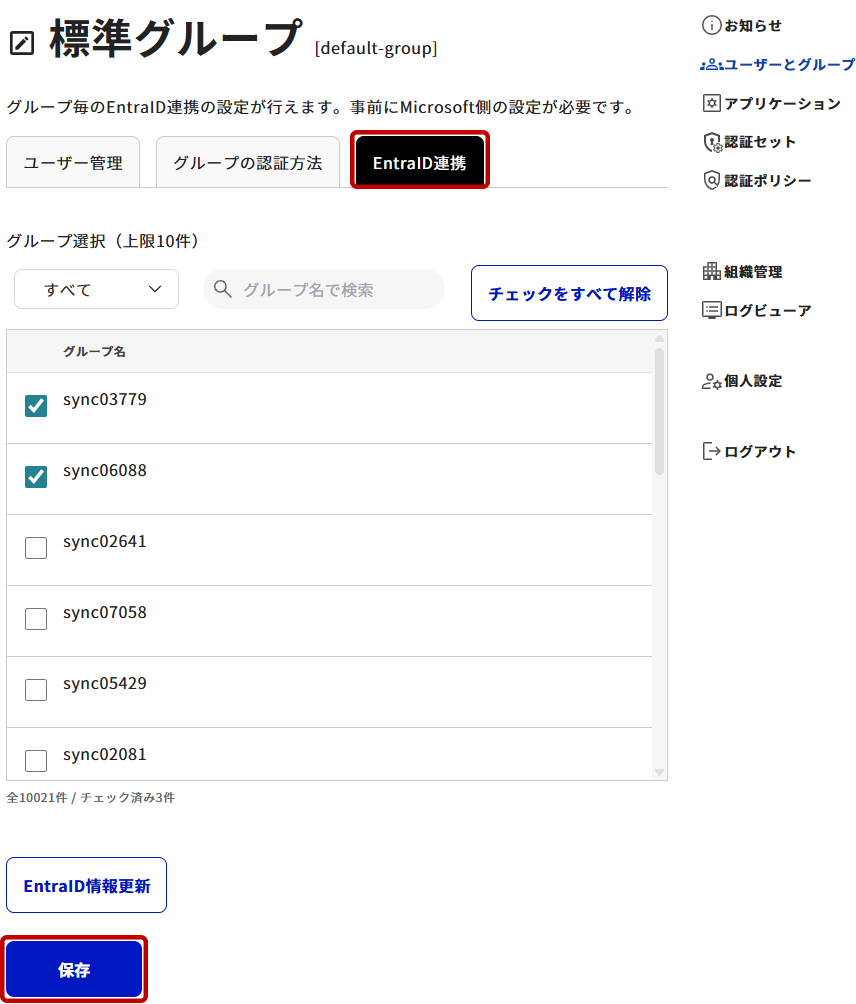
Task: Uncheck the sync06088 checkbox
Action: click(36, 477)
